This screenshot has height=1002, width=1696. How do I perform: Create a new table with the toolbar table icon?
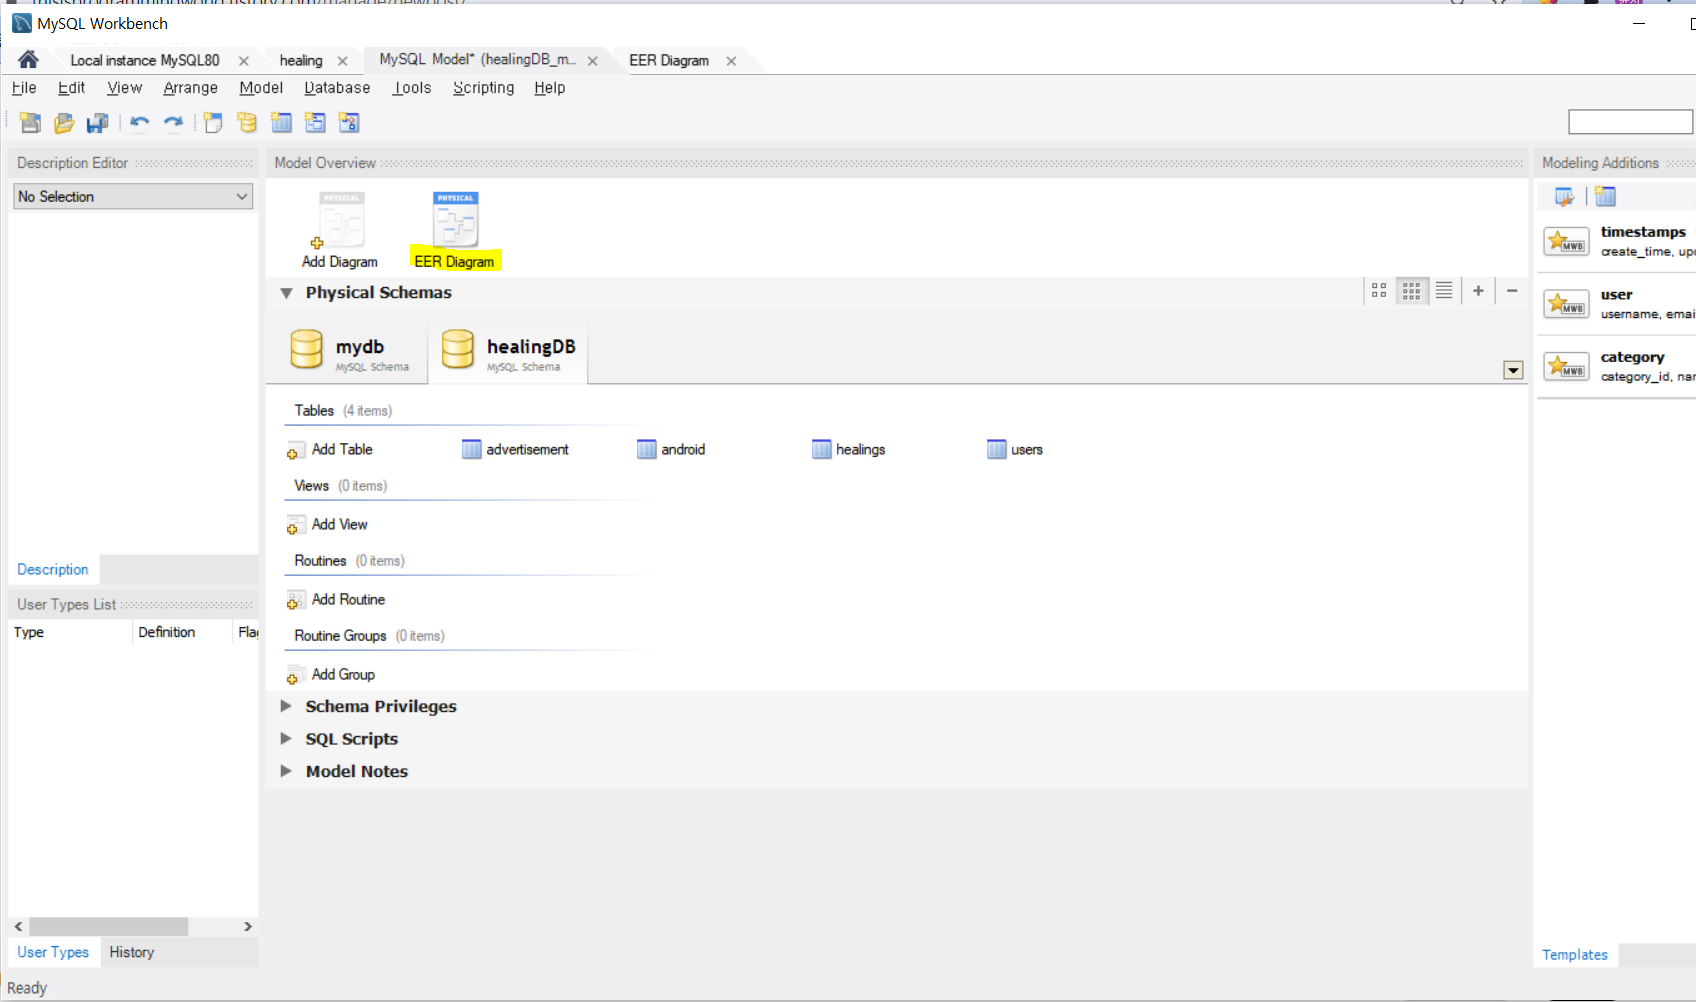pyautogui.click(x=281, y=122)
